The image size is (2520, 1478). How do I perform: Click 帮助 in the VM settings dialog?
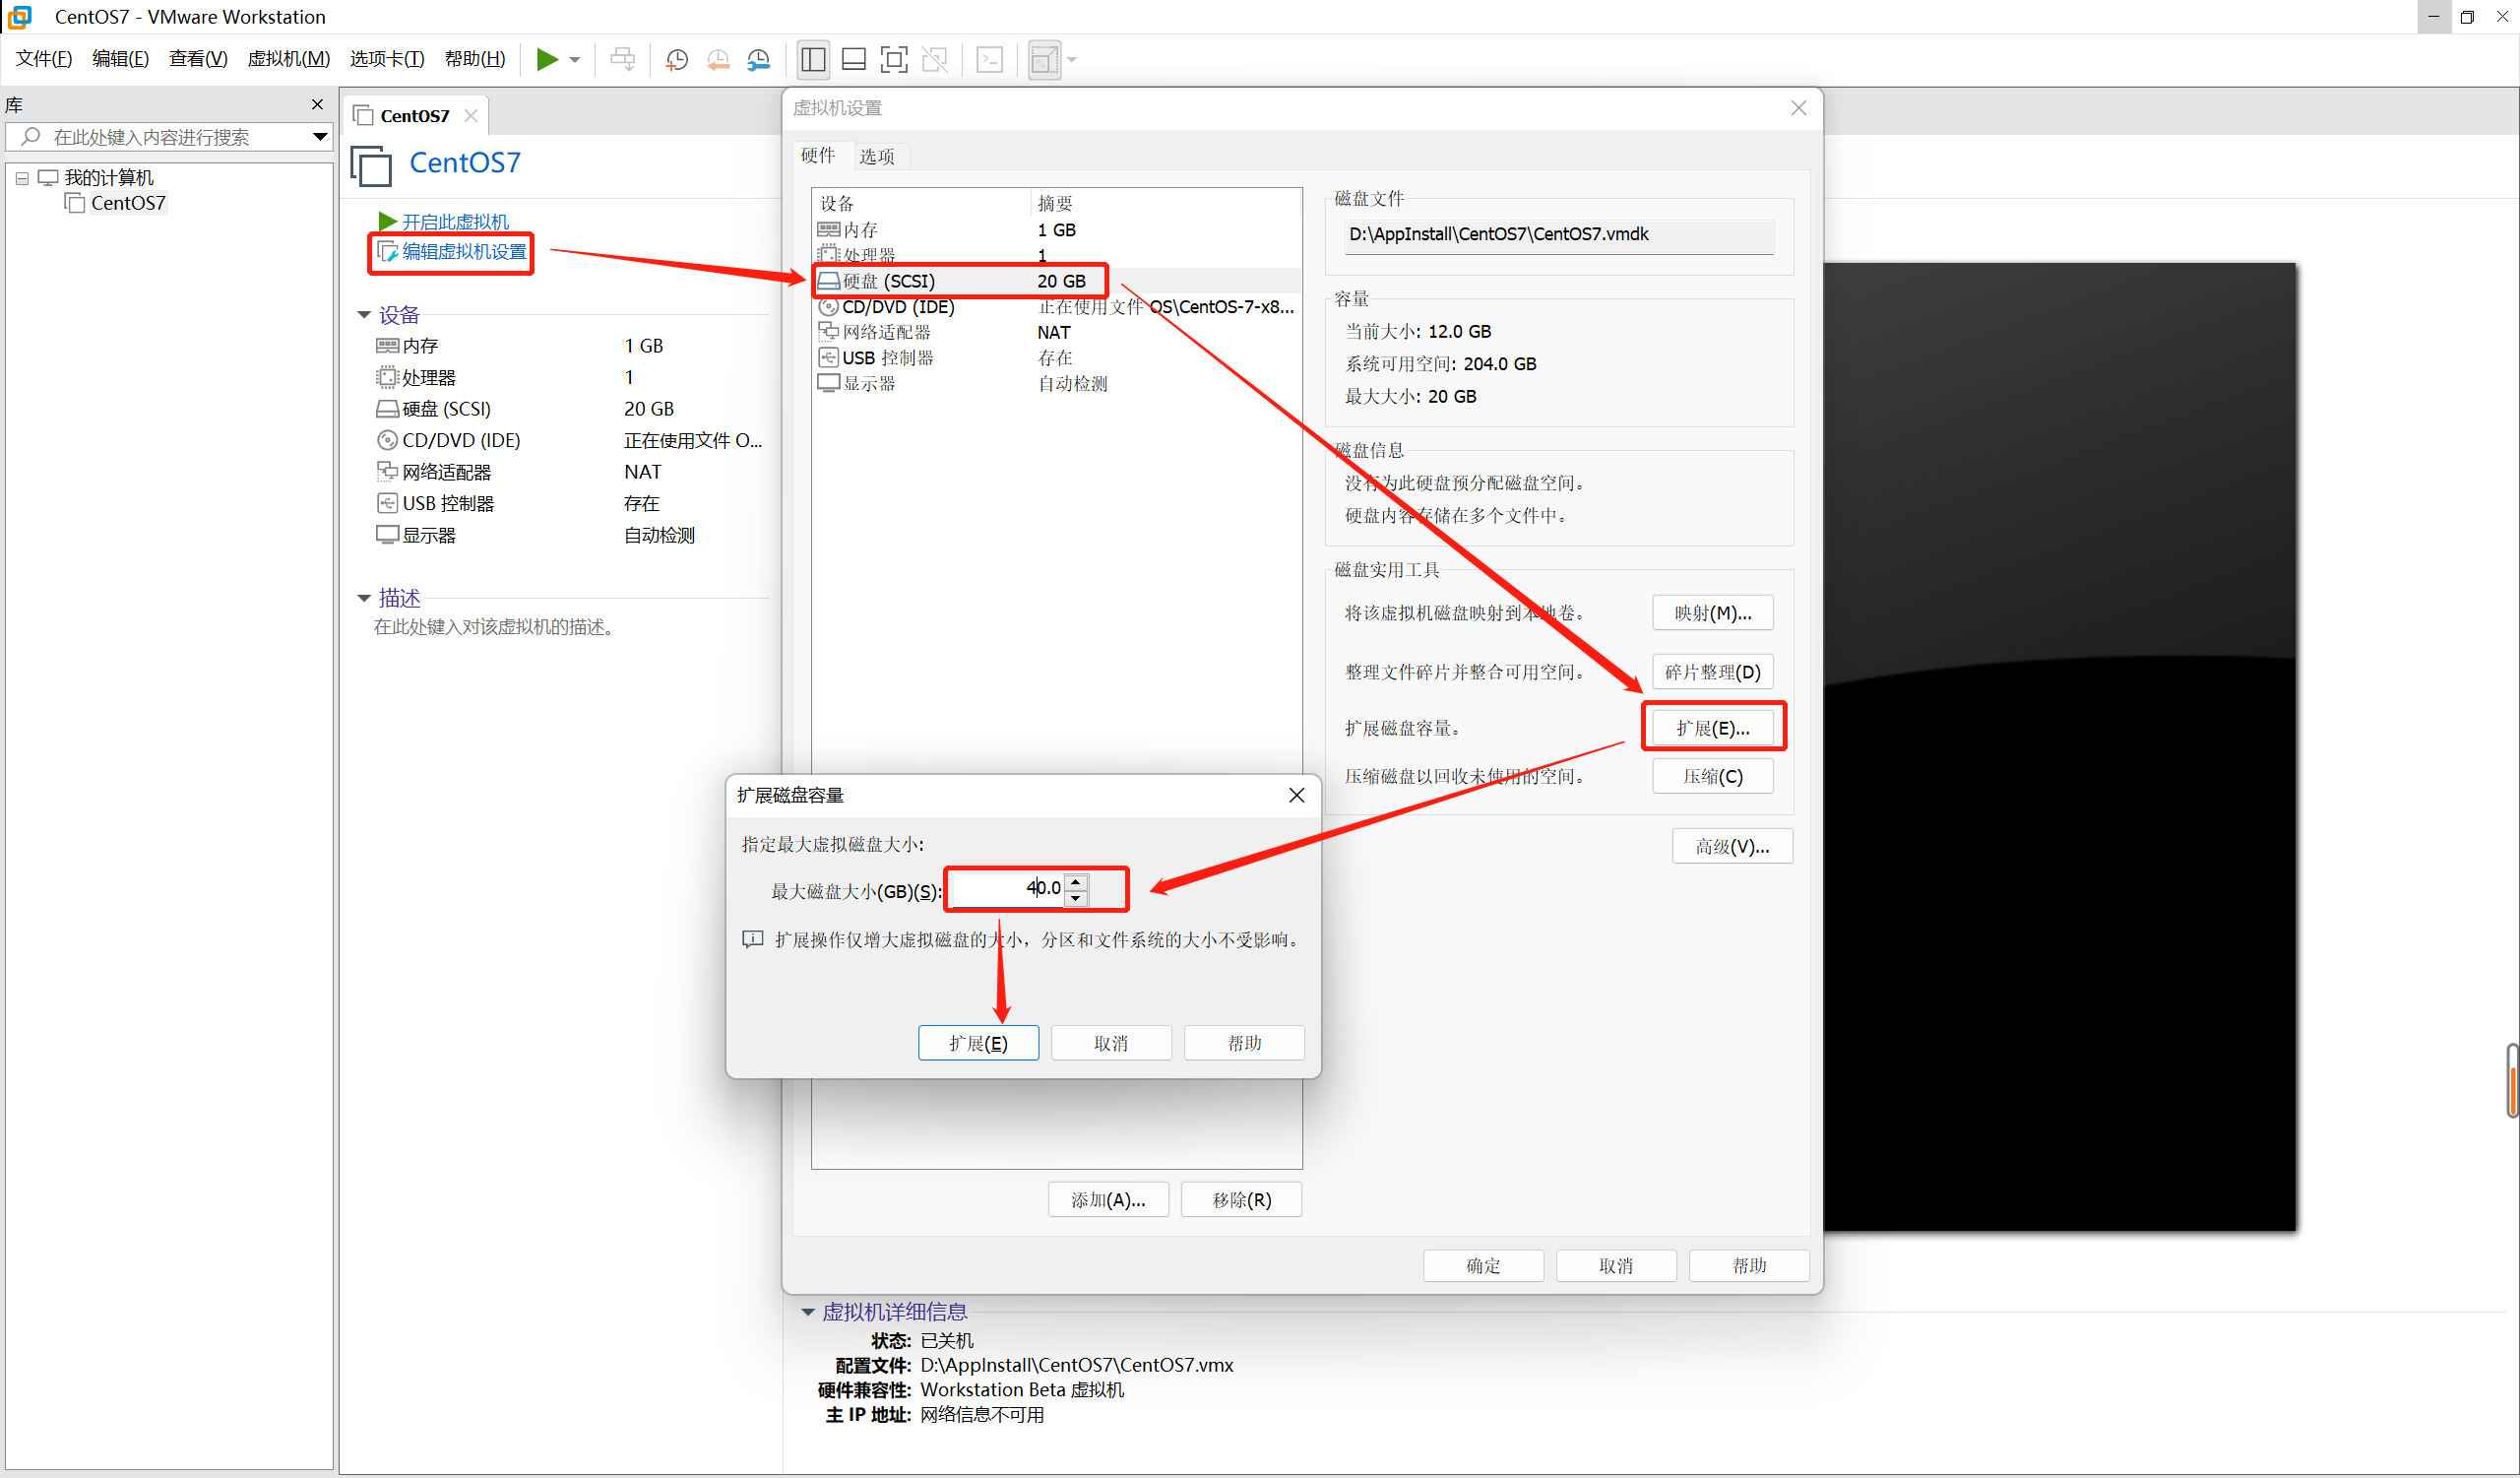tap(1749, 1266)
